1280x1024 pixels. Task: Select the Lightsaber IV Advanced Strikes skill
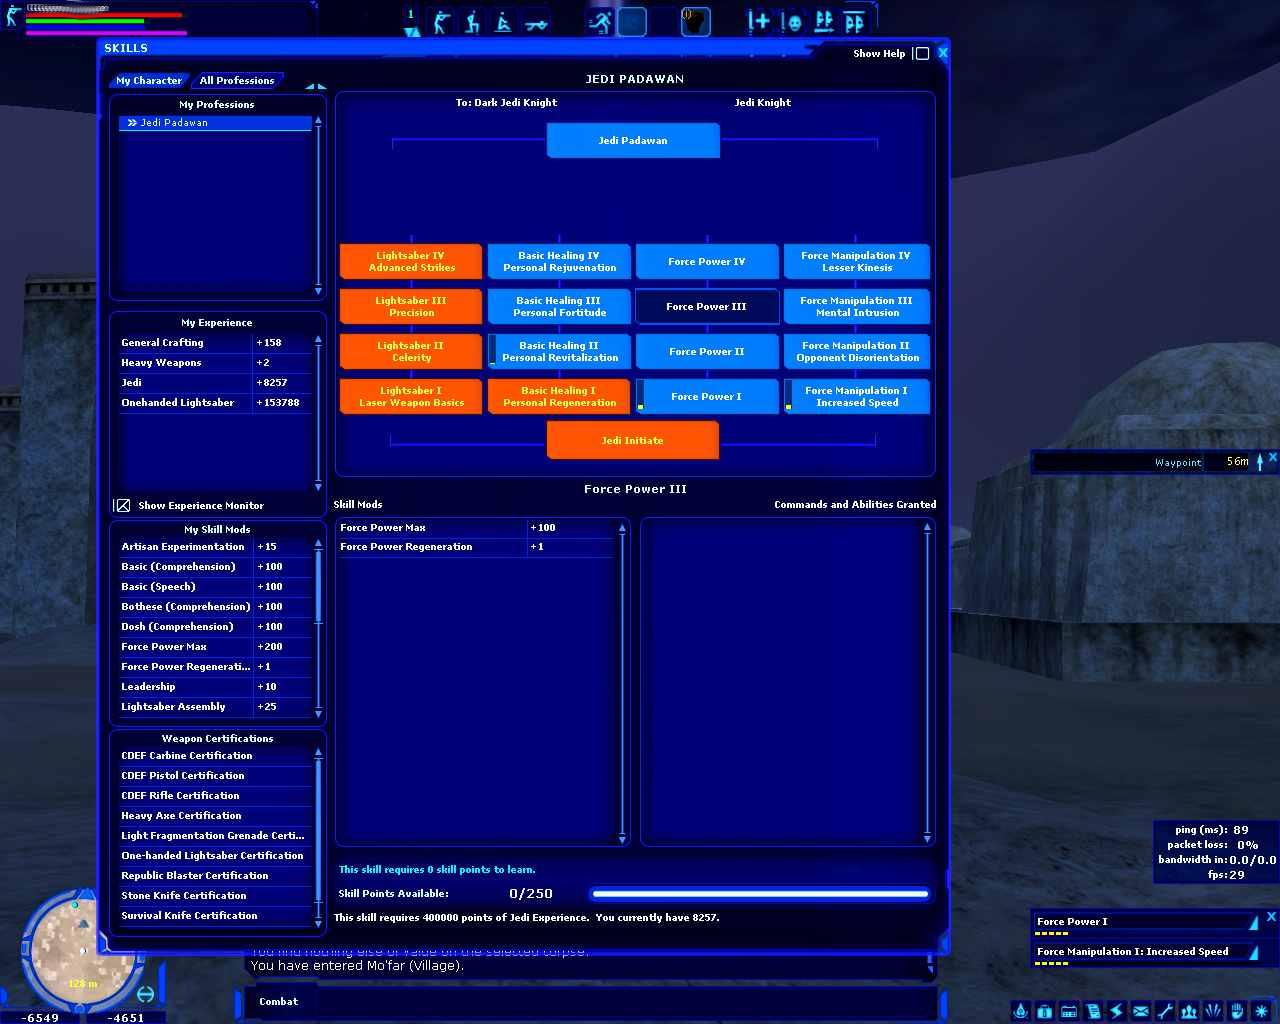(411, 262)
